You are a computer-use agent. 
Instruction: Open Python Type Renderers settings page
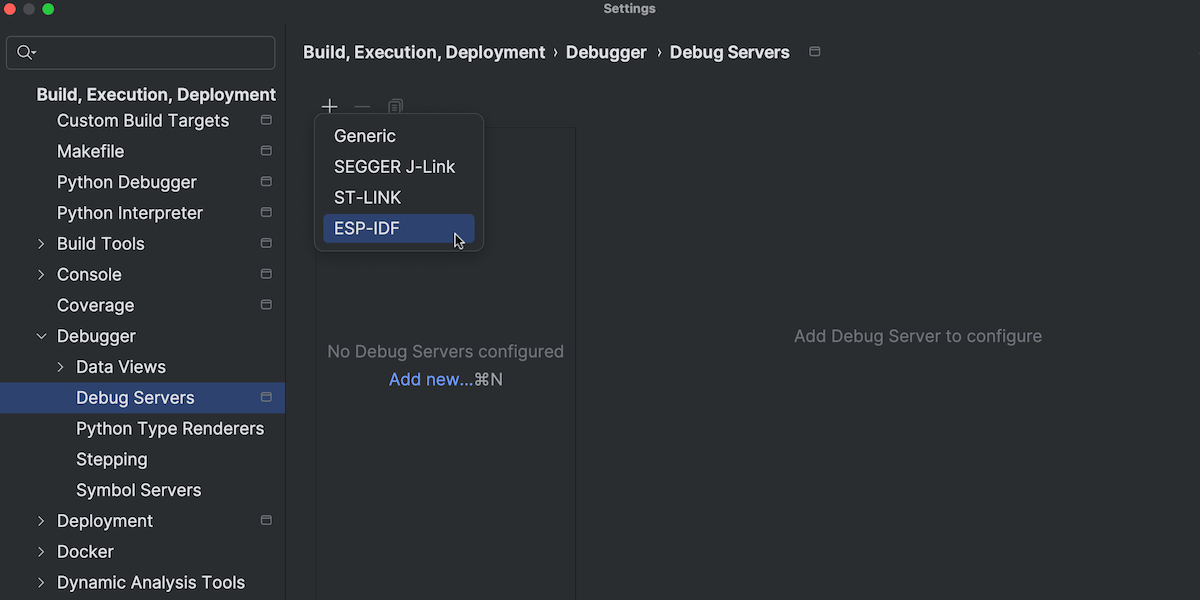[x=170, y=429]
